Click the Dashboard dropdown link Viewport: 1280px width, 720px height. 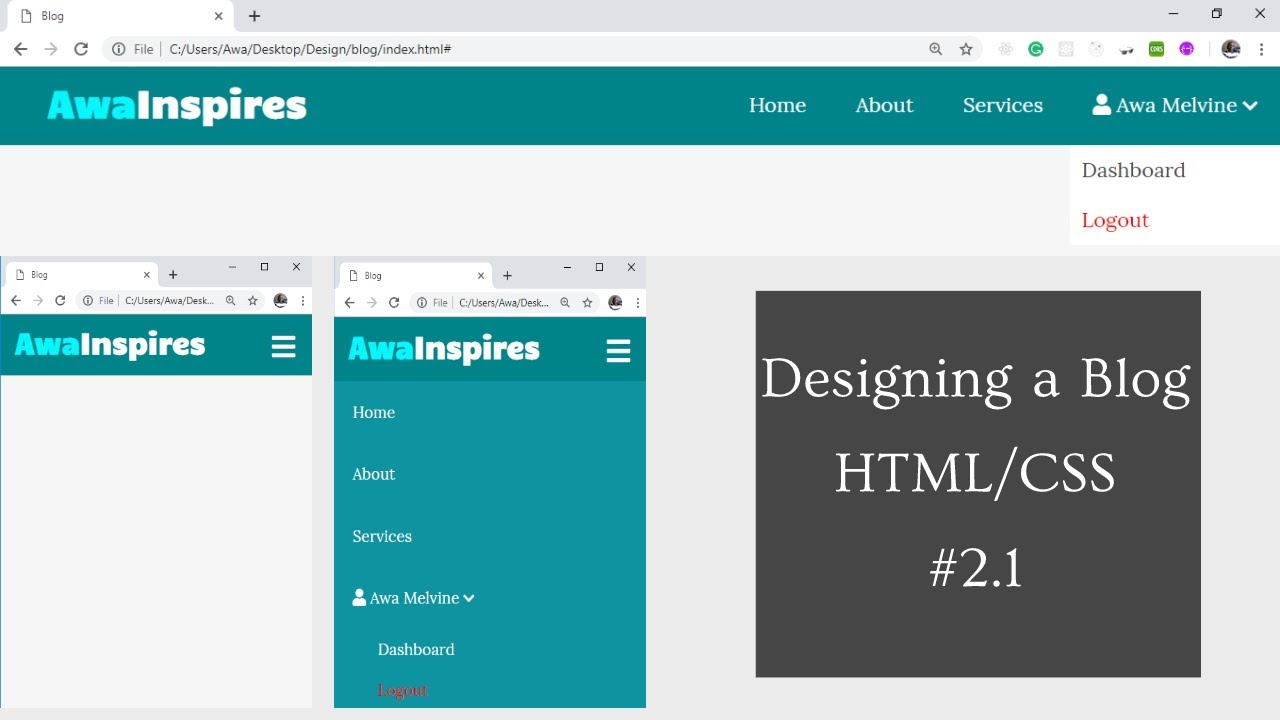point(1133,170)
